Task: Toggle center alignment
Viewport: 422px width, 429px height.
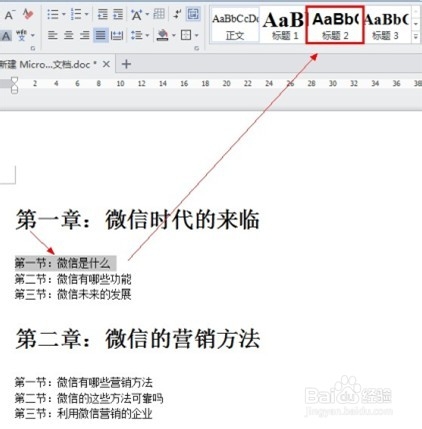Action: (x=69, y=35)
